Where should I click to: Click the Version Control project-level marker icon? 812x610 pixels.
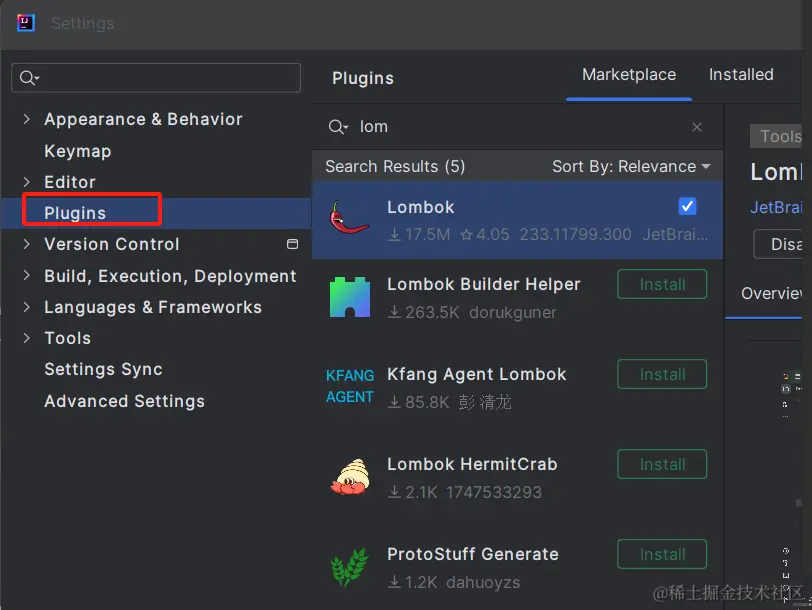[293, 244]
